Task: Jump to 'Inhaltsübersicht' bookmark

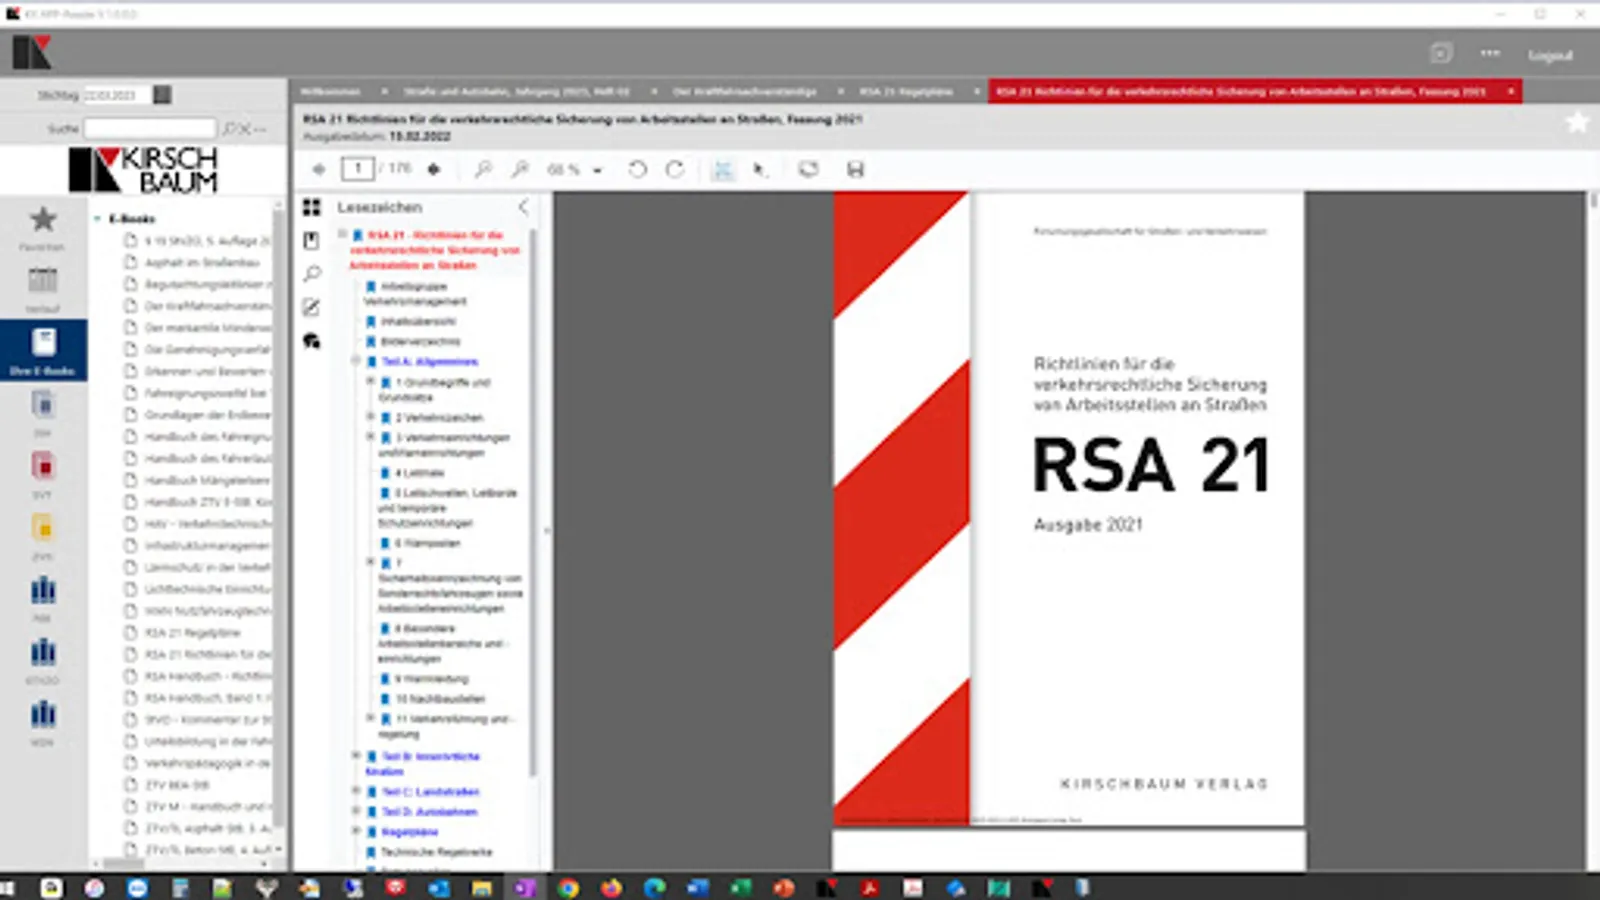Action: (418, 321)
